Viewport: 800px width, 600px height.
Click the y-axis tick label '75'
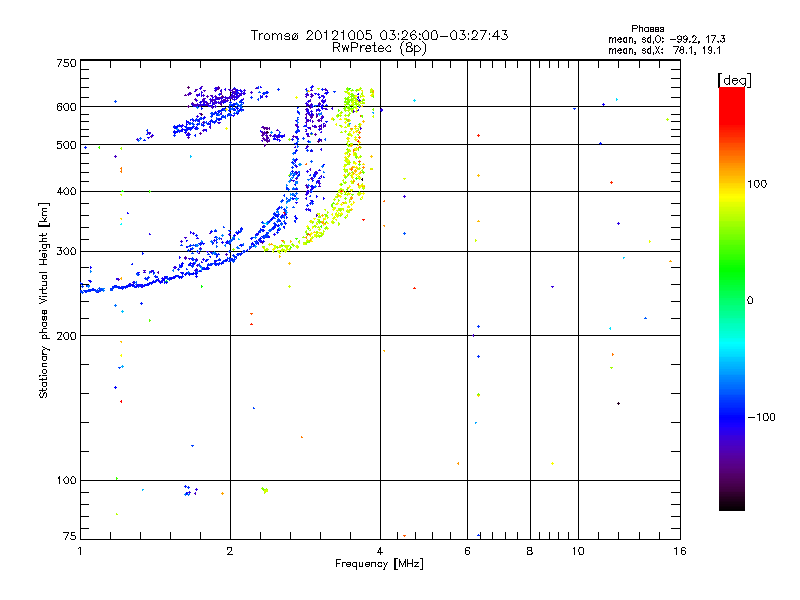(70, 536)
